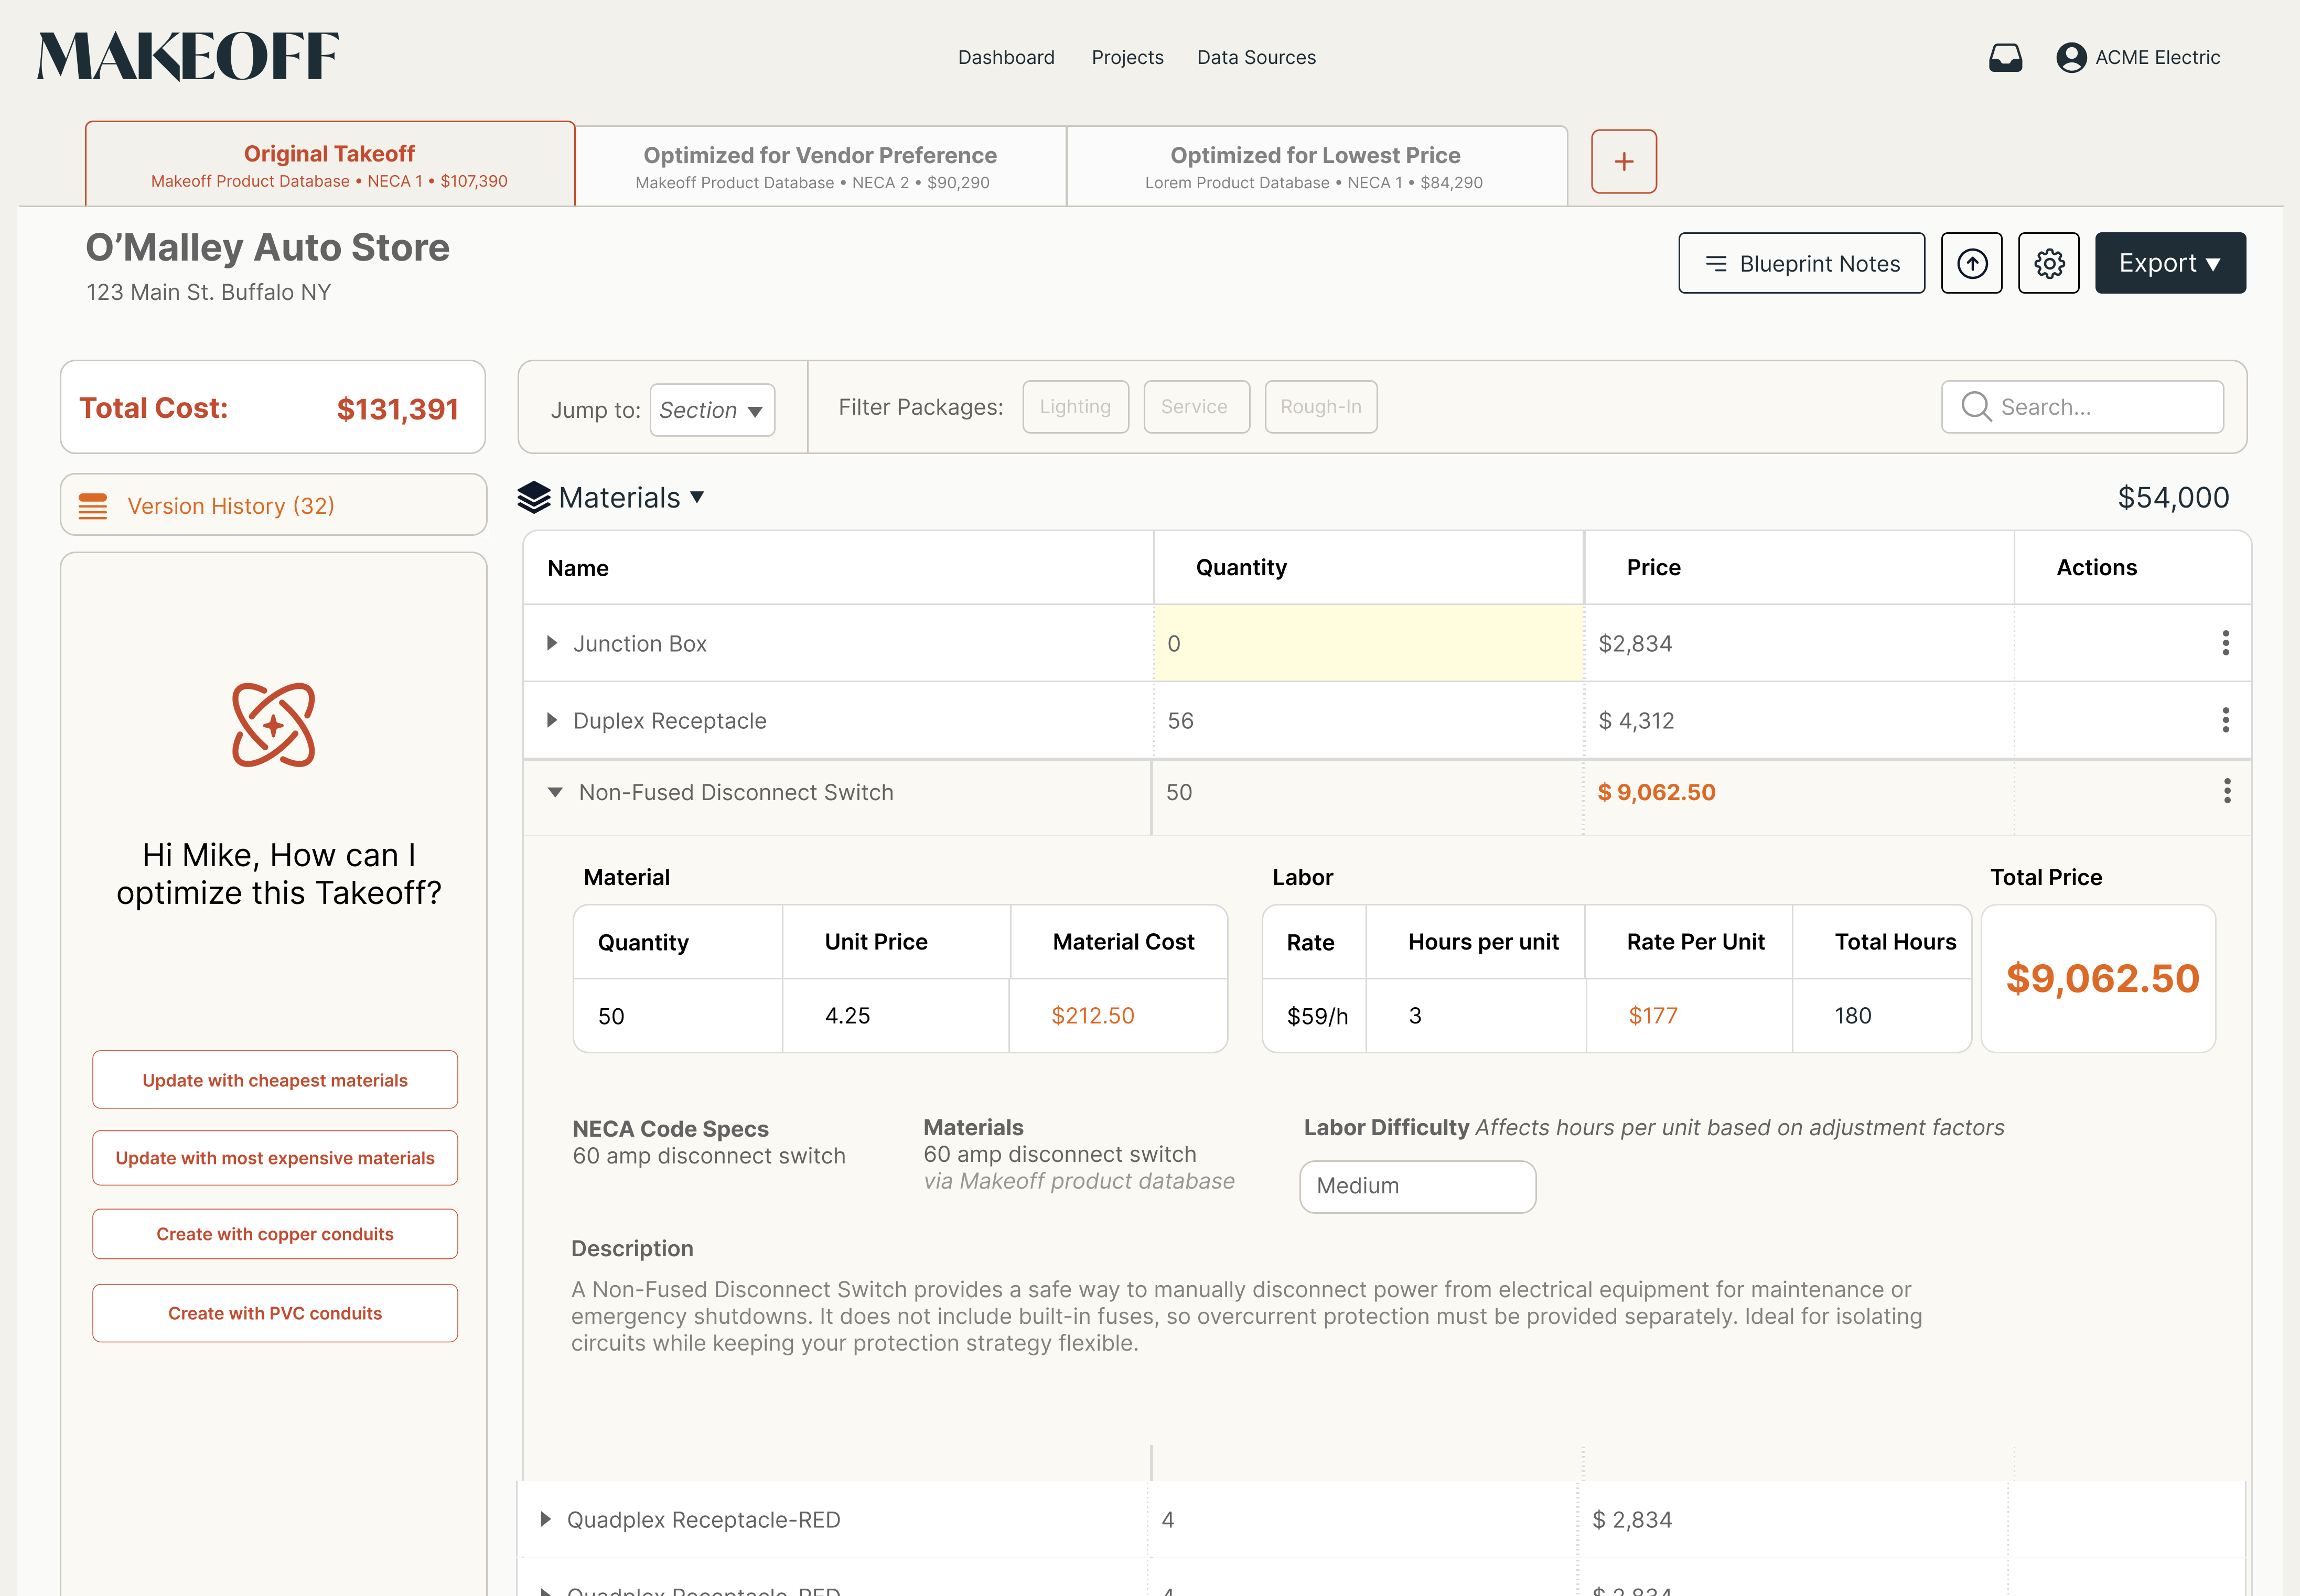
Task: Toggle the Lighting package filter
Action: [1076, 406]
